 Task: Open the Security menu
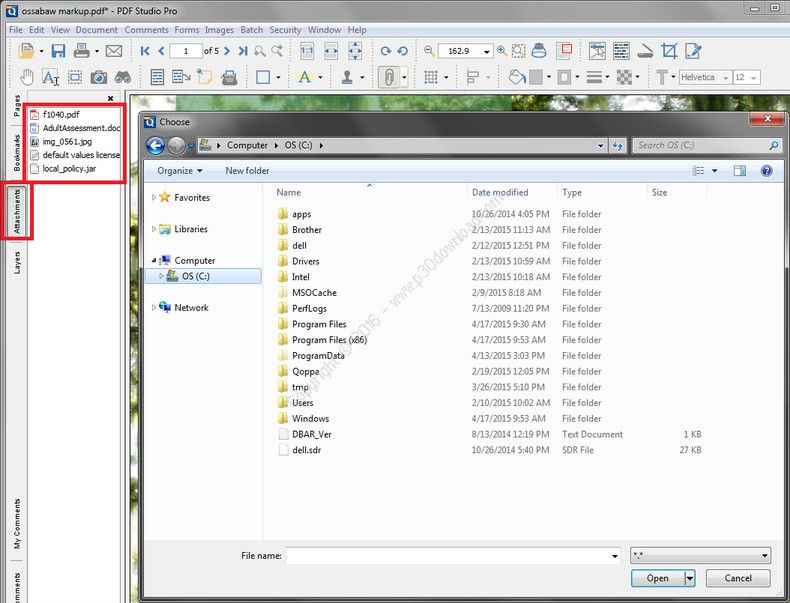click(x=285, y=30)
